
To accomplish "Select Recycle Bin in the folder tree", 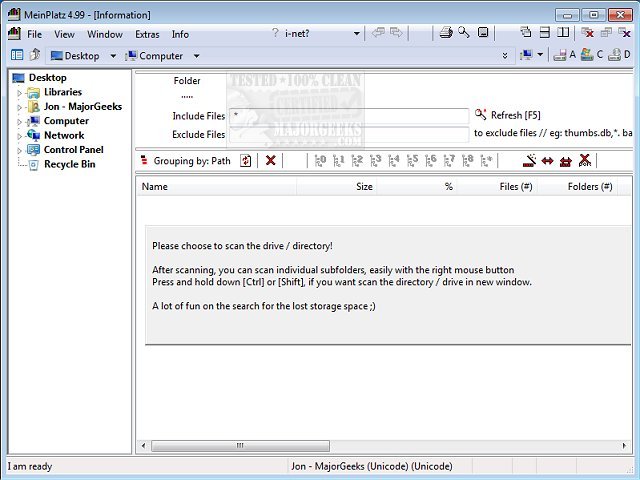I will tap(69, 164).
